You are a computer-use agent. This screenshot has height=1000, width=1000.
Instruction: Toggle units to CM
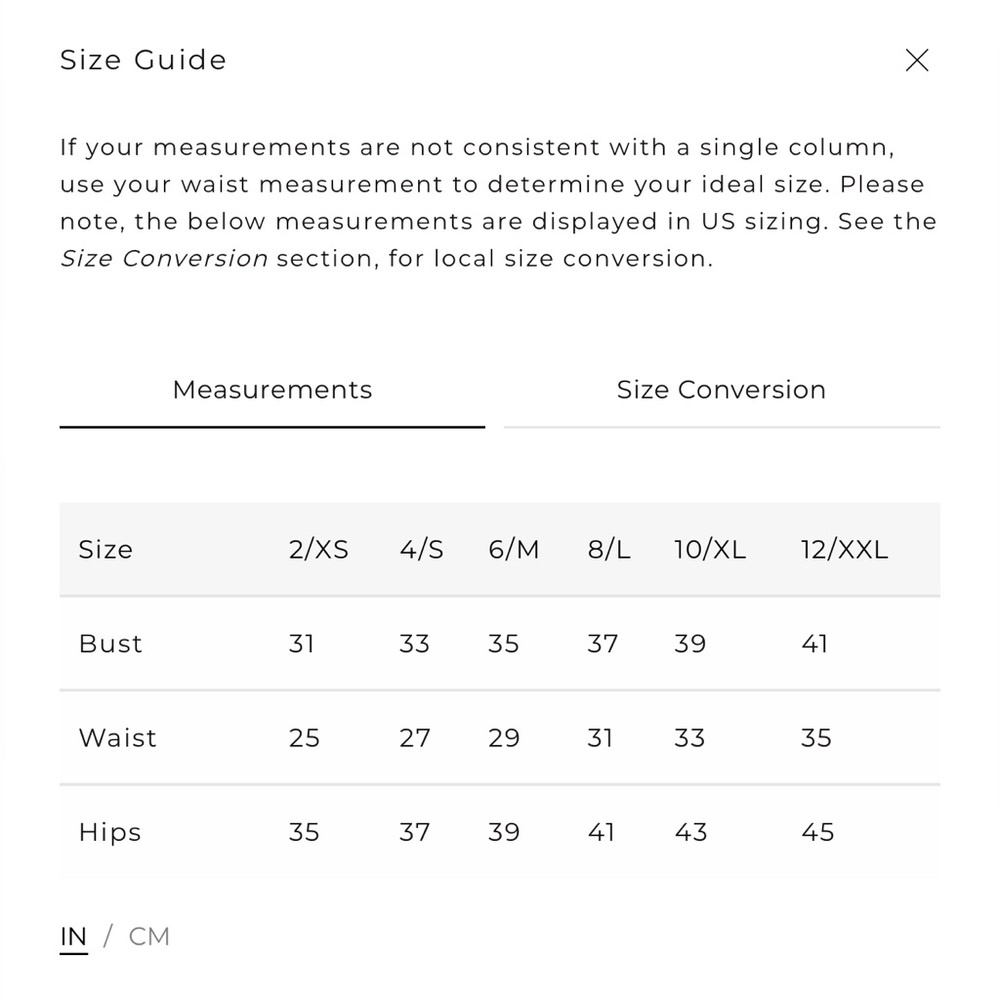pyautogui.click(x=149, y=936)
